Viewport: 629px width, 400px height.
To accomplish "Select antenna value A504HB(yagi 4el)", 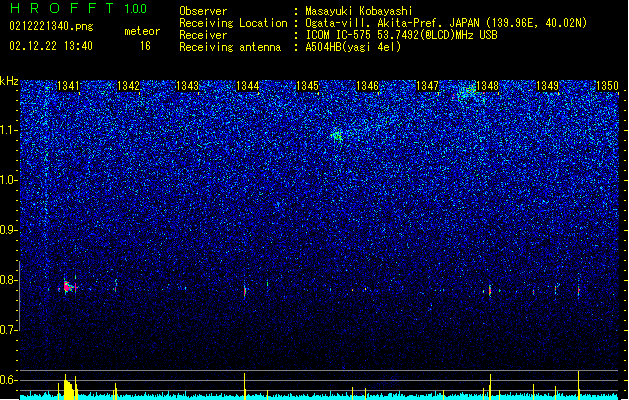I will pyautogui.click(x=353, y=47).
